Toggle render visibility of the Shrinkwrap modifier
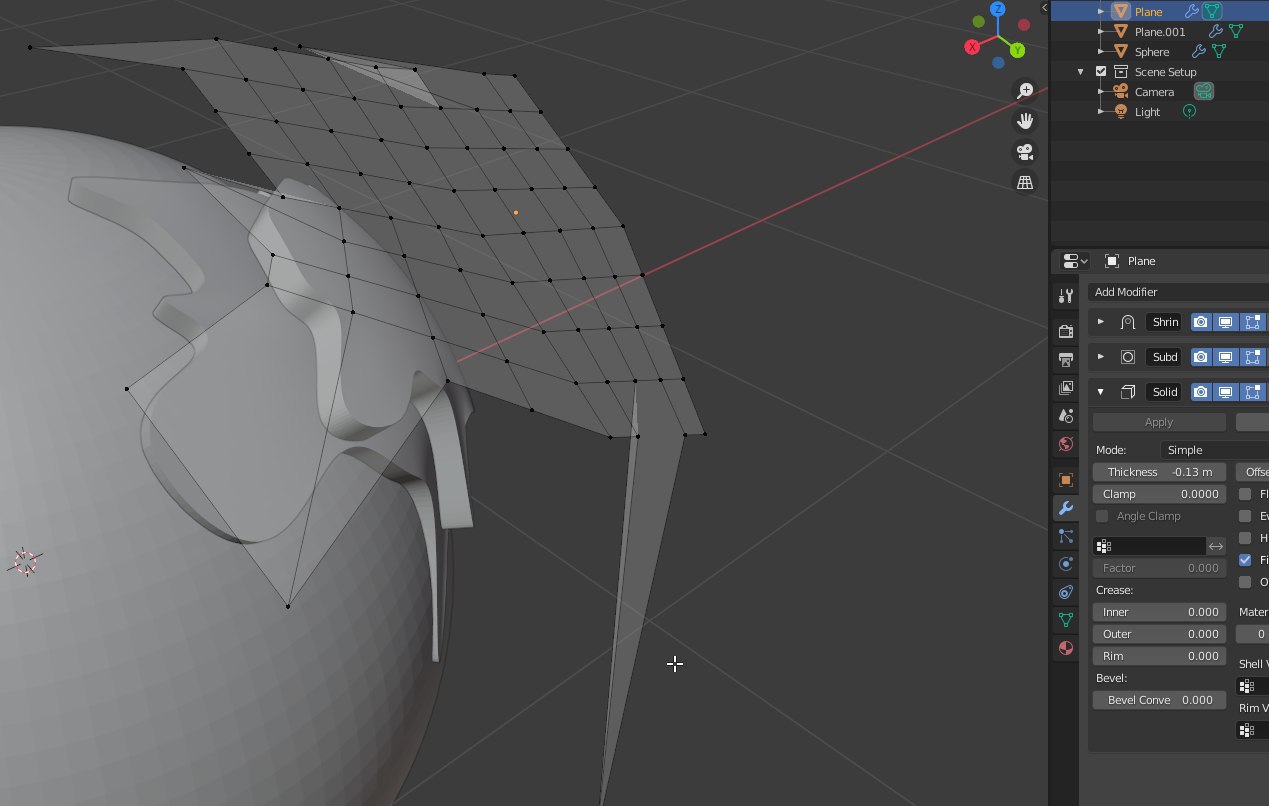The height and width of the screenshot is (806, 1269). pos(1200,322)
